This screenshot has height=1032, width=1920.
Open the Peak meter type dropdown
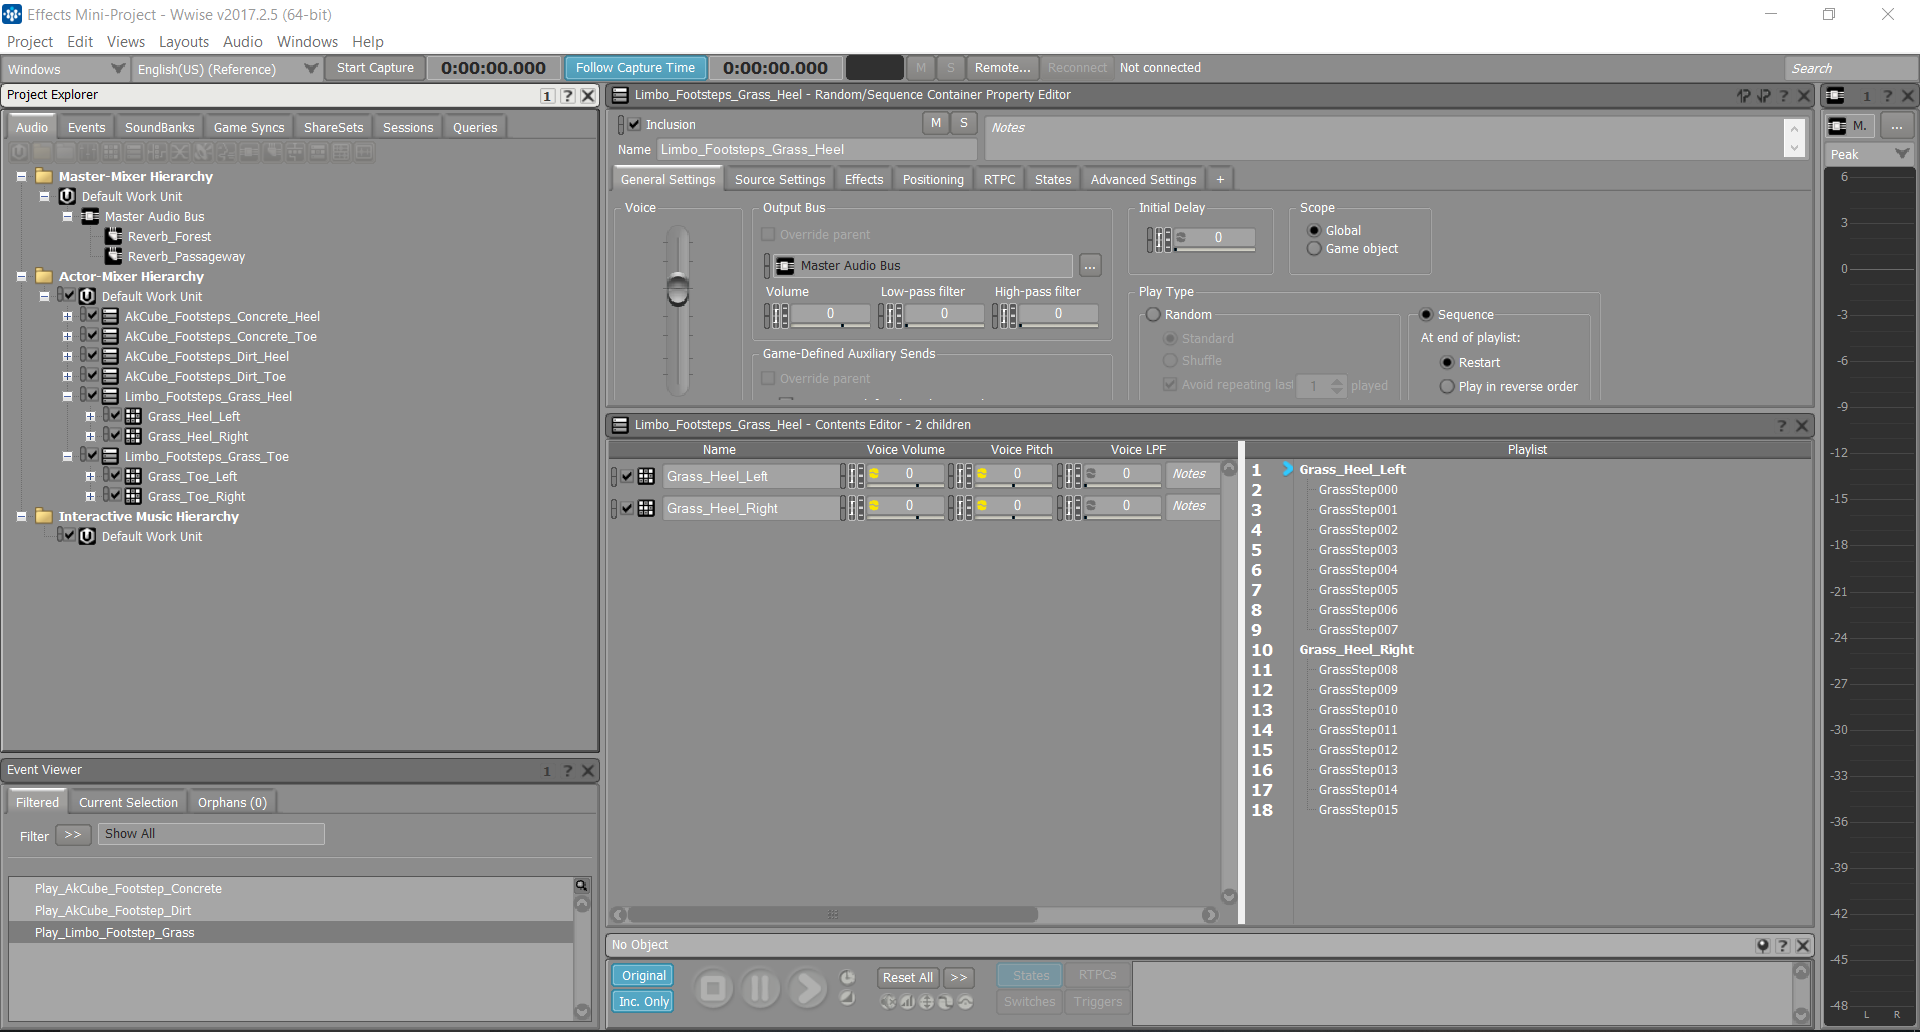(1869, 154)
